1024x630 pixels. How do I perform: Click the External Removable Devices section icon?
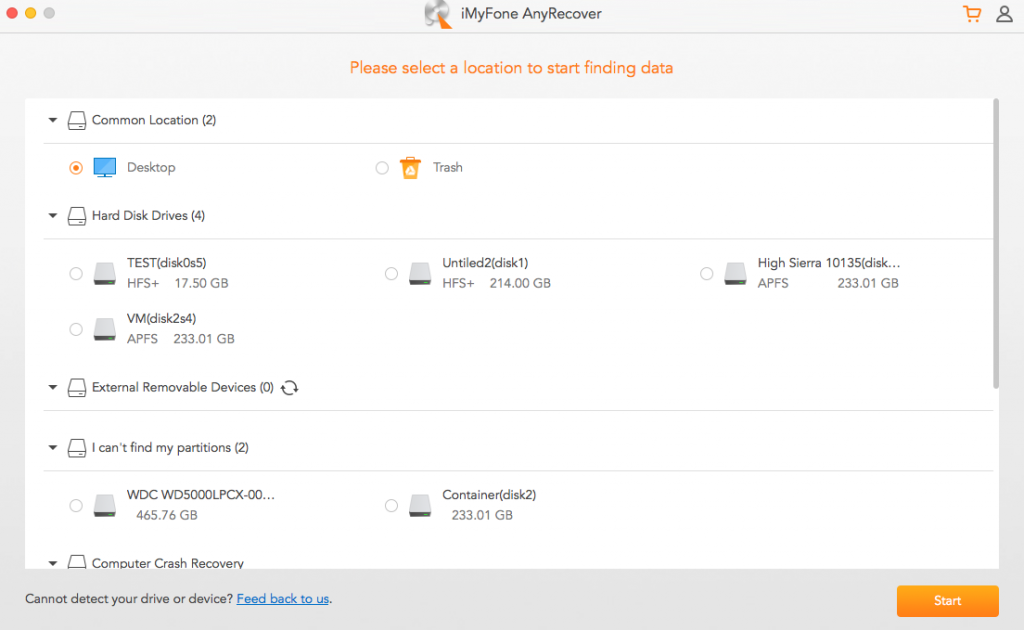[x=77, y=388]
